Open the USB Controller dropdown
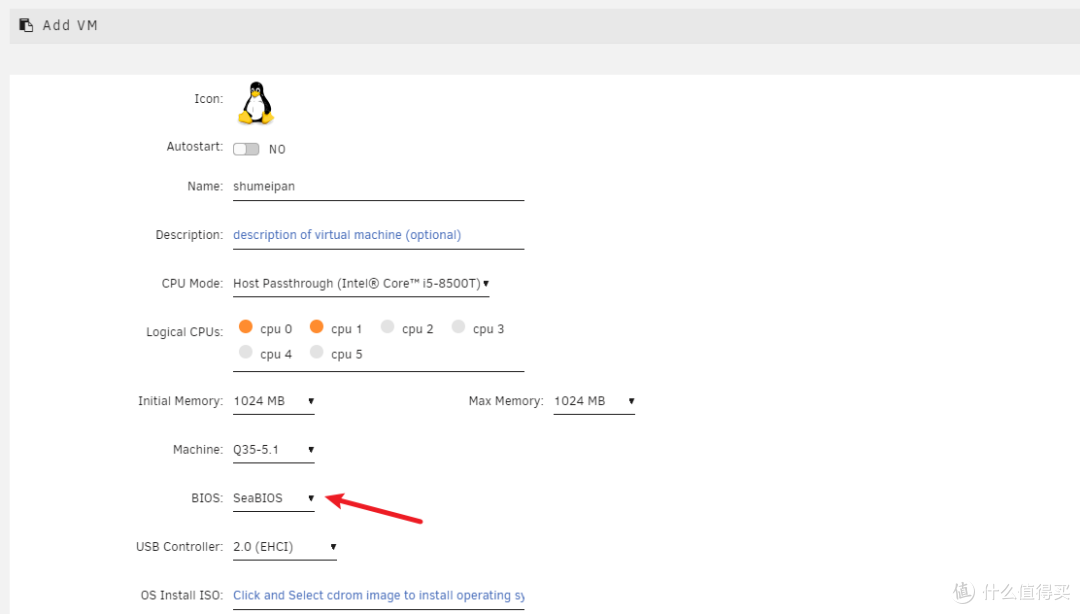The width and height of the screenshot is (1080, 614). [284, 547]
